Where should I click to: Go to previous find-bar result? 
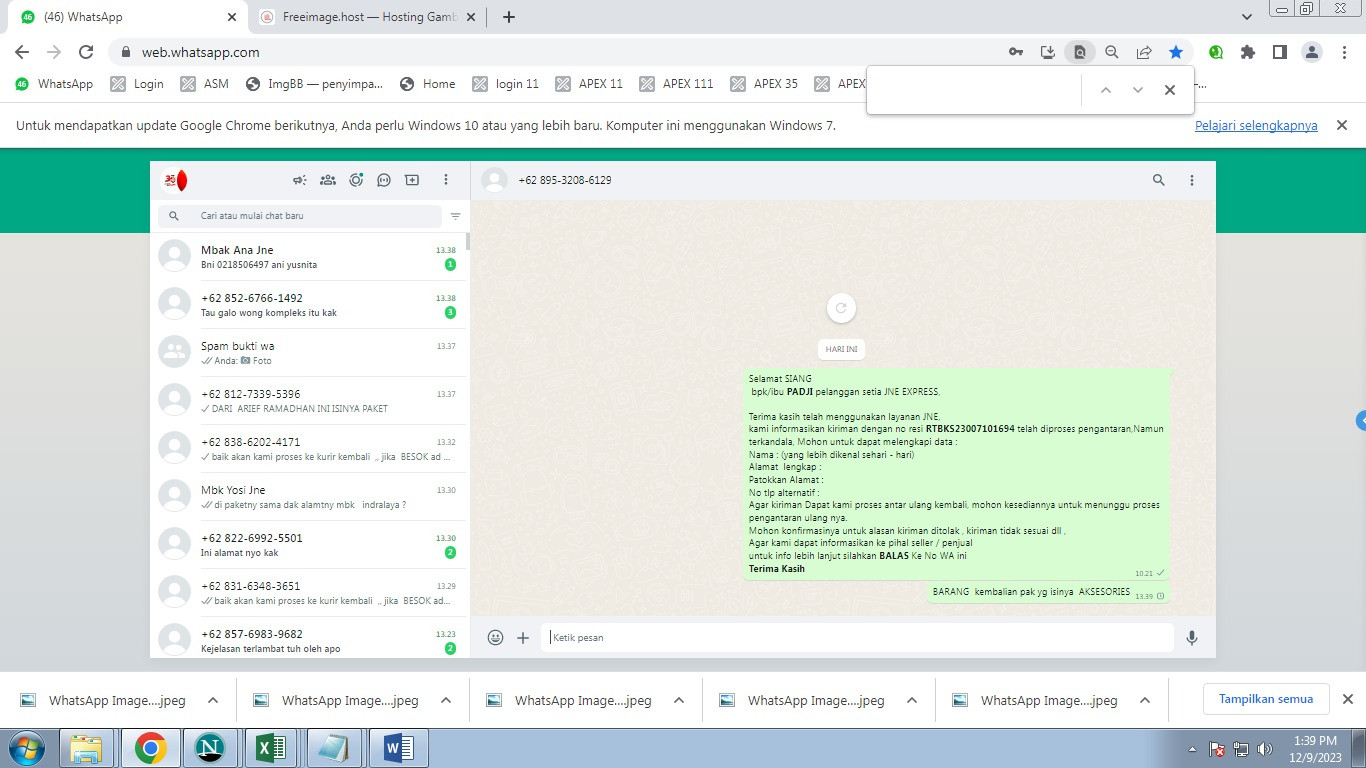pyautogui.click(x=1106, y=90)
